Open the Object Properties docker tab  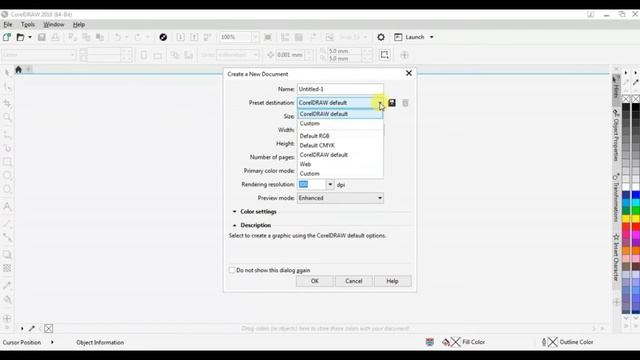point(616,136)
